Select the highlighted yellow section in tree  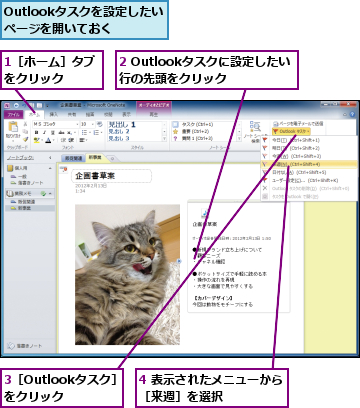click(30, 208)
